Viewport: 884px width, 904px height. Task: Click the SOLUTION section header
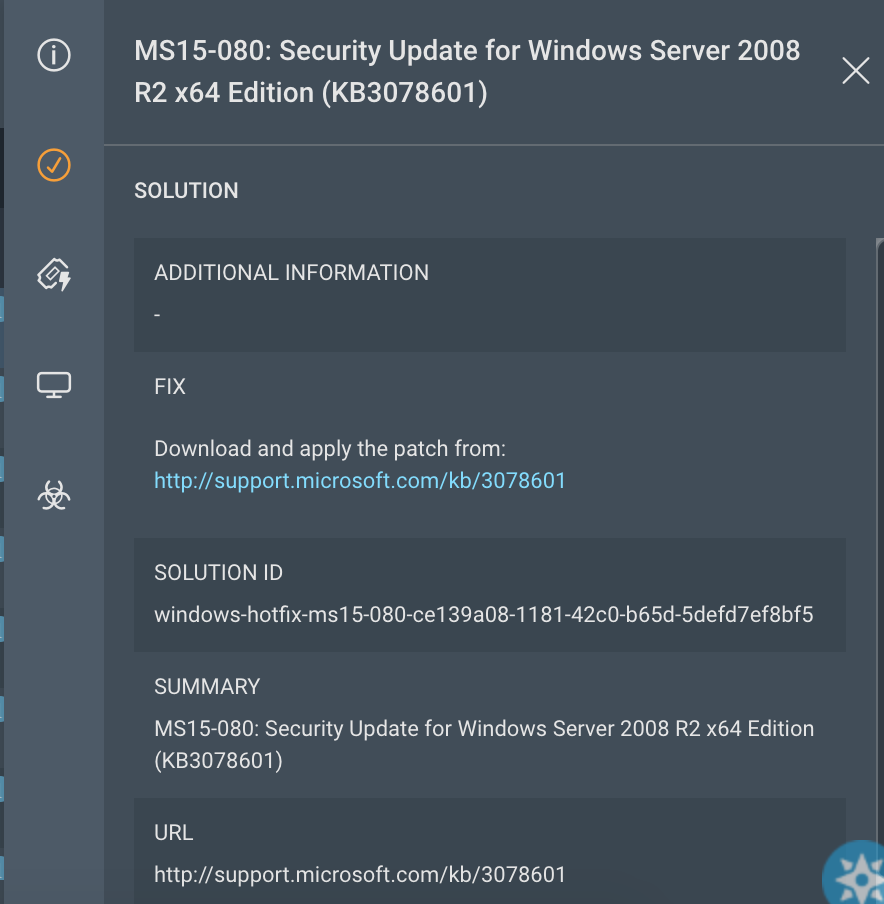tap(186, 191)
